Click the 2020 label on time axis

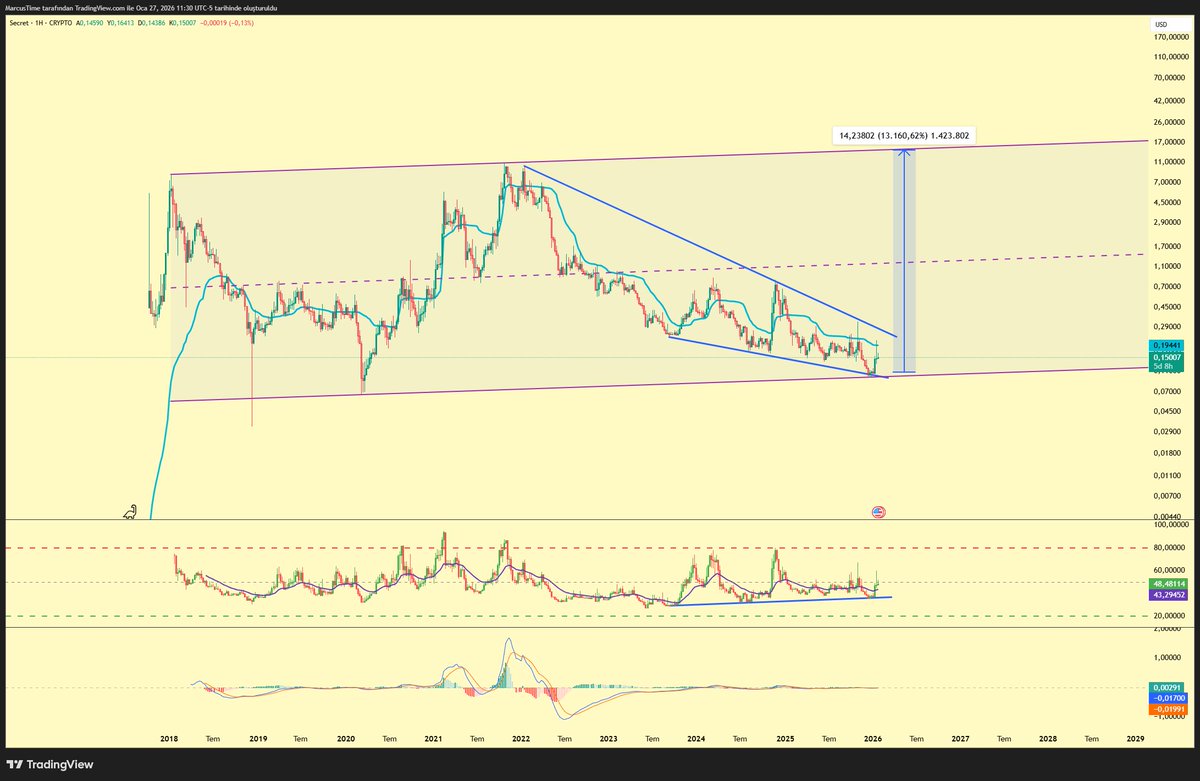tap(346, 738)
